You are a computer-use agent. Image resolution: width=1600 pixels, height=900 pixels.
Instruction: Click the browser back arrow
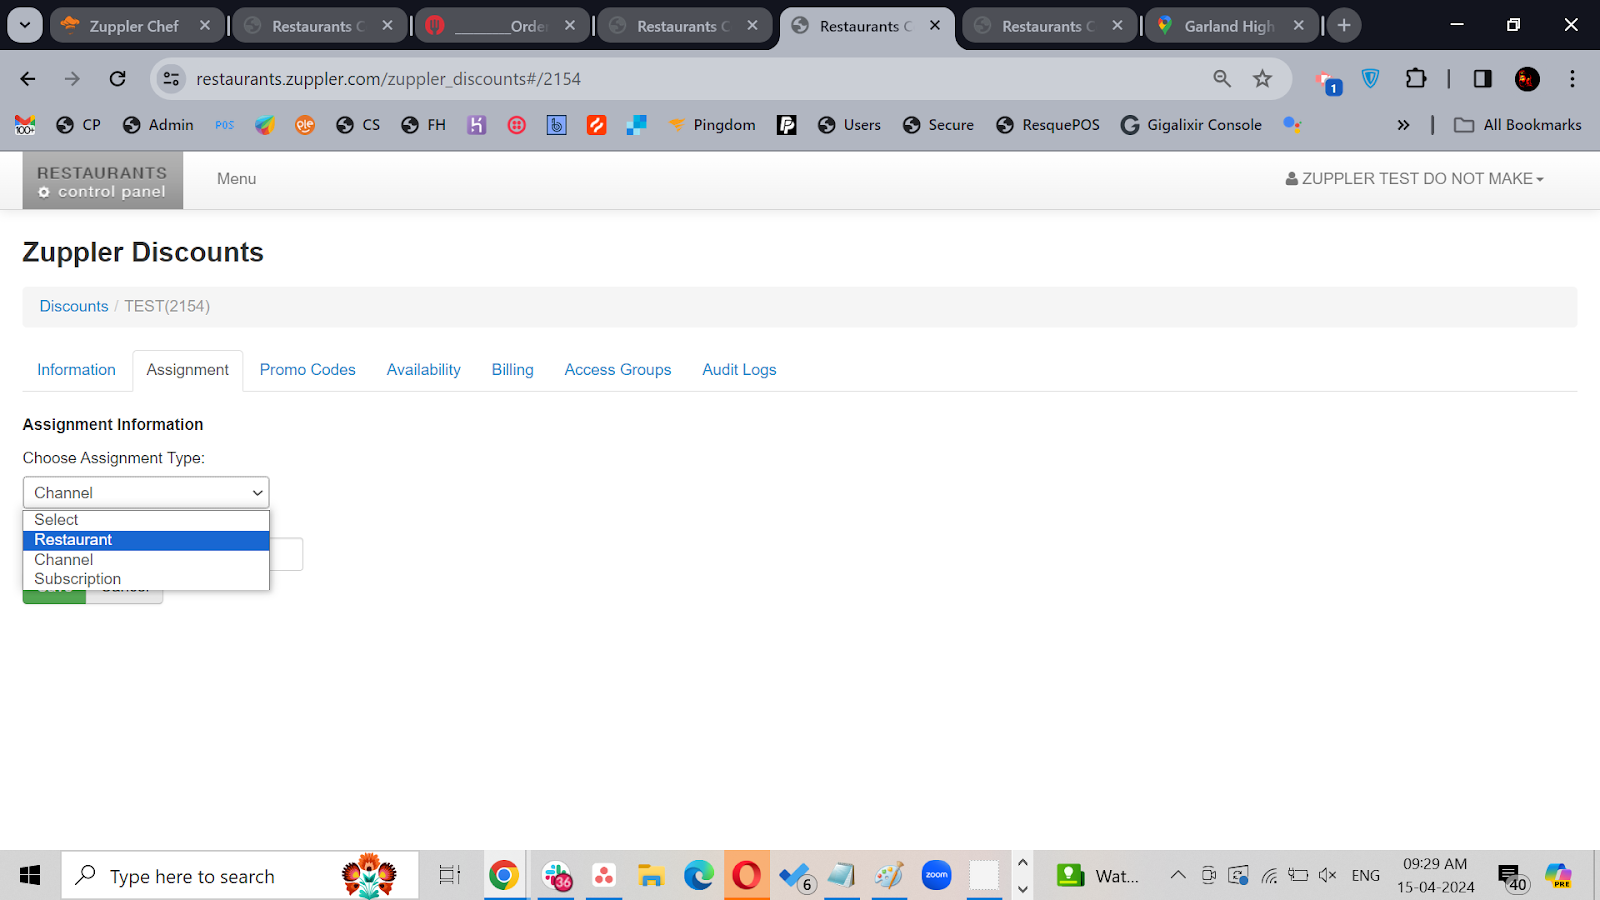[x=28, y=79]
